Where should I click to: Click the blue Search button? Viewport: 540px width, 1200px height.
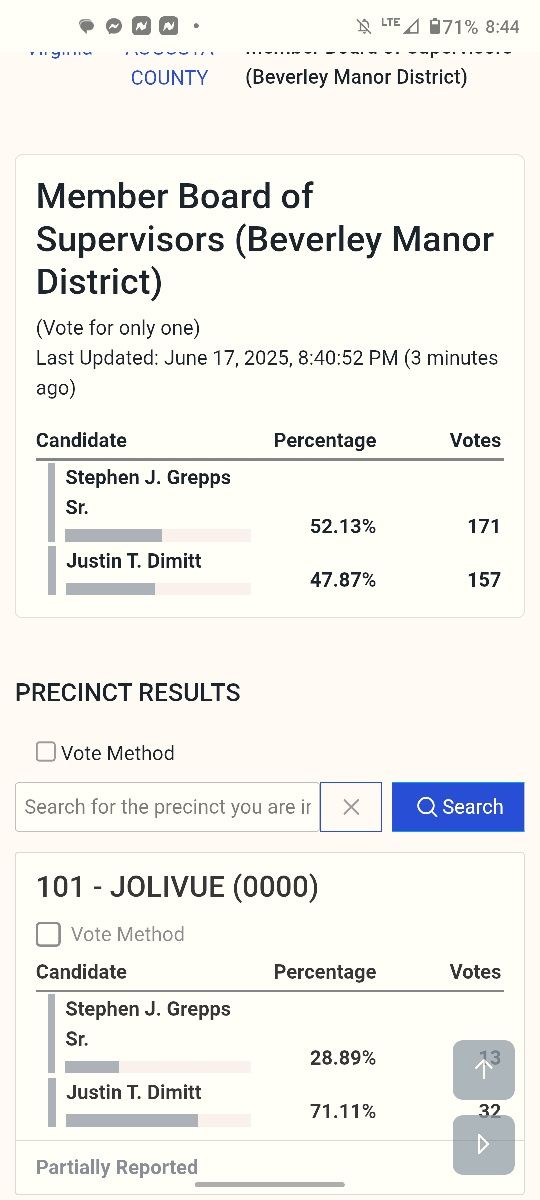(458, 807)
